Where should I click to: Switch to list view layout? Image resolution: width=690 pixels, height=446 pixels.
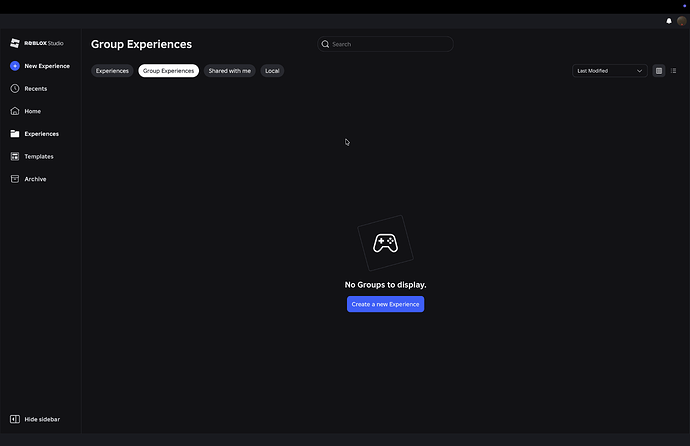click(x=673, y=71)
